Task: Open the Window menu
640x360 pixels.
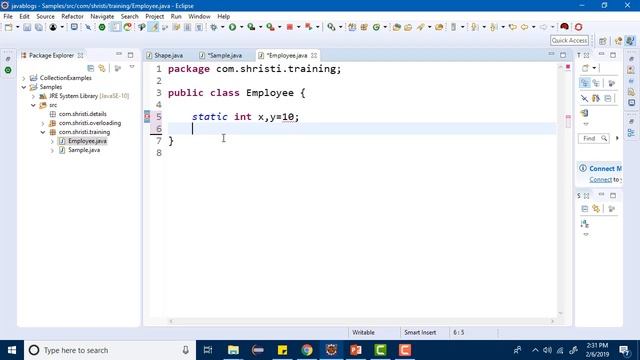Action: click(x=199, y=16)
